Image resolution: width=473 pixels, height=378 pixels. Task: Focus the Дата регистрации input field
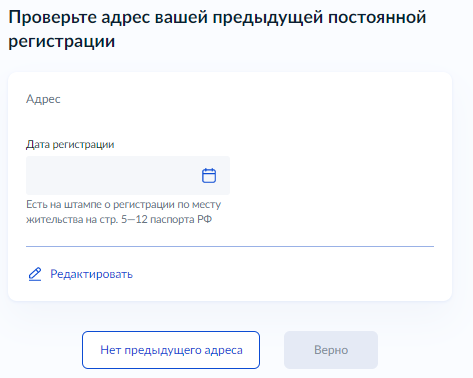(128, 175)
